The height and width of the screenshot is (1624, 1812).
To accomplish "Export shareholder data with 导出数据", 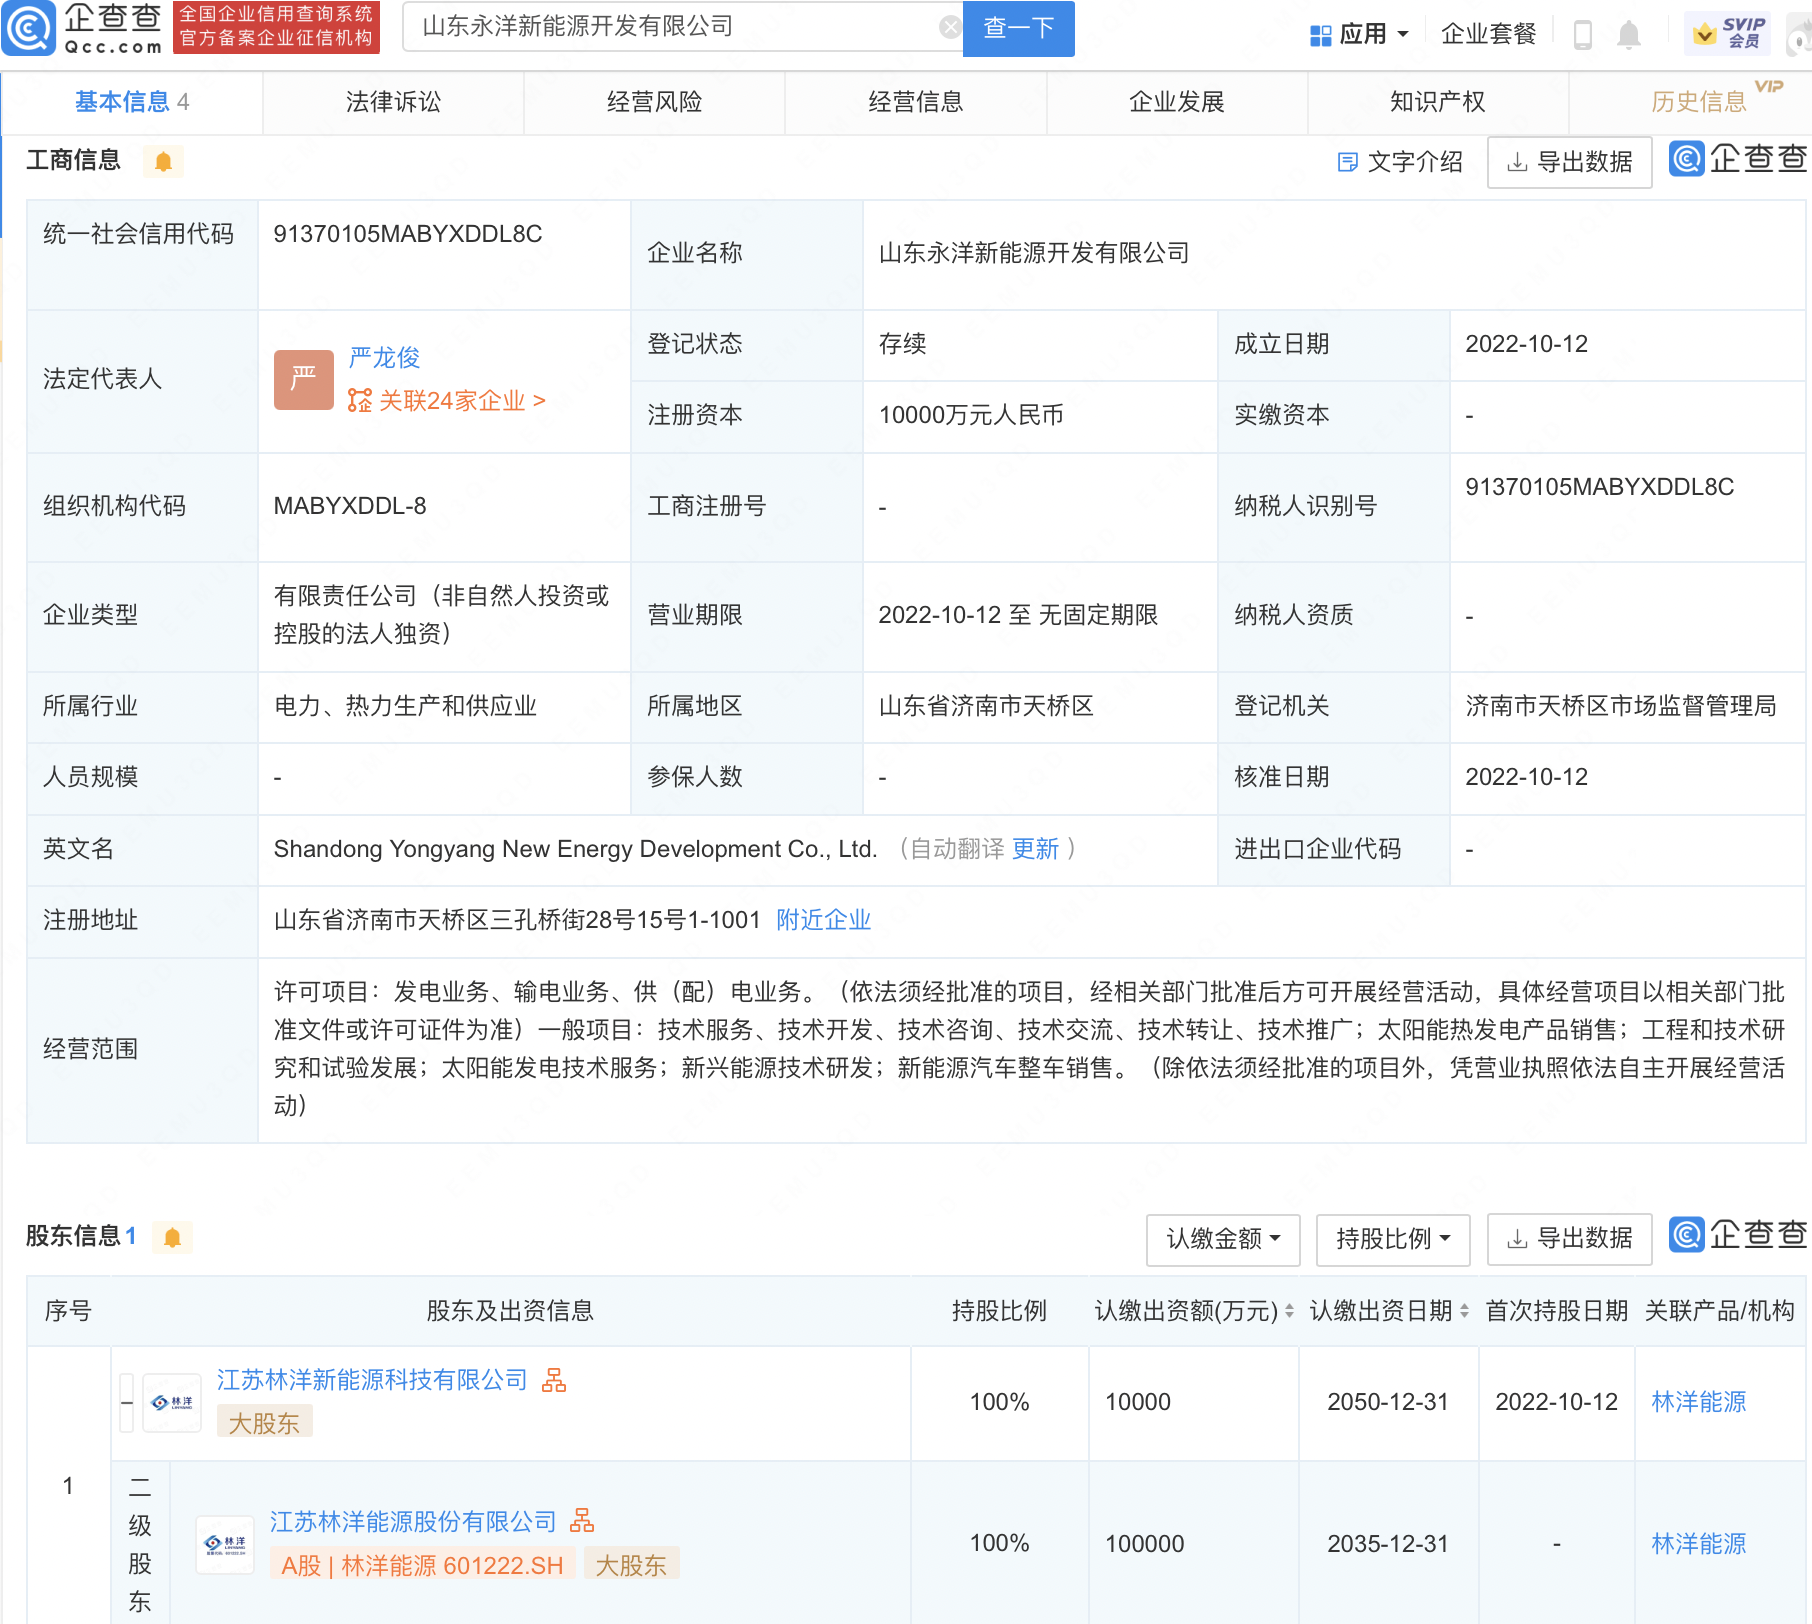I will 1569,1239.
